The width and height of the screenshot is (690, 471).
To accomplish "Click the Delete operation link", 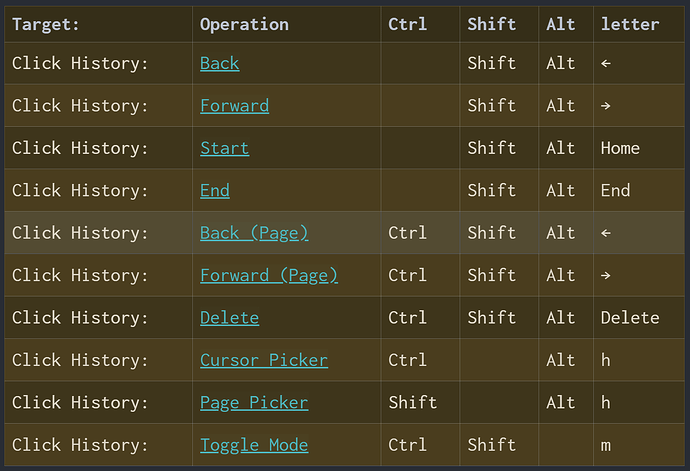I will (229, 318).
